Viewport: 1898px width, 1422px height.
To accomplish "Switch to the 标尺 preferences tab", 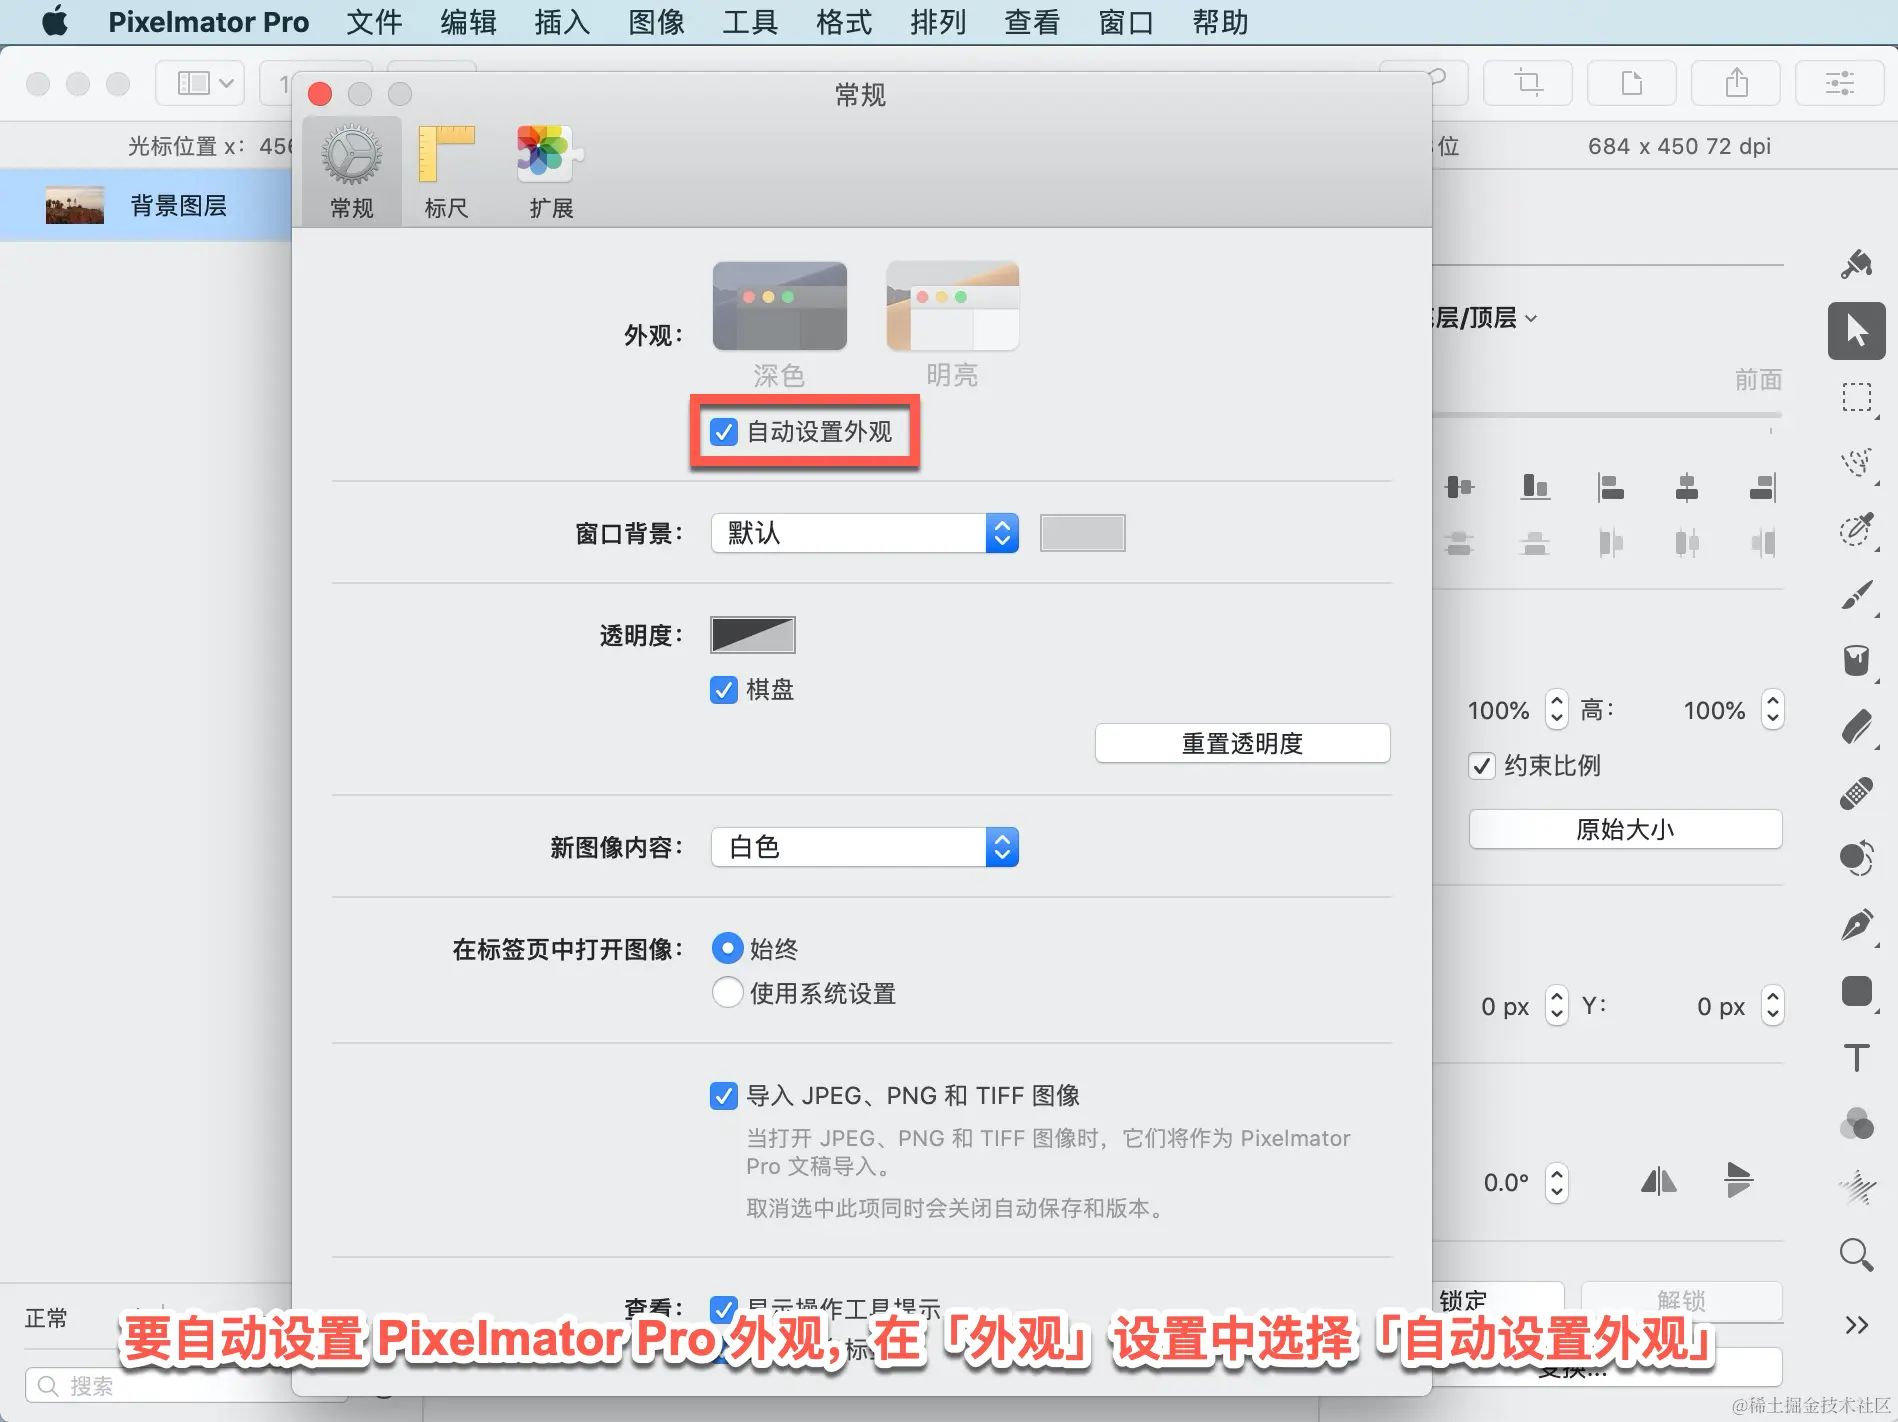I will tap(446, 171).
